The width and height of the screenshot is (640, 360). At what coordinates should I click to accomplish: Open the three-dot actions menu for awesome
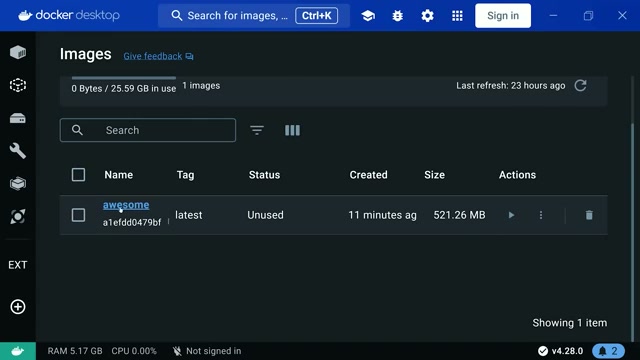point(541,215)
